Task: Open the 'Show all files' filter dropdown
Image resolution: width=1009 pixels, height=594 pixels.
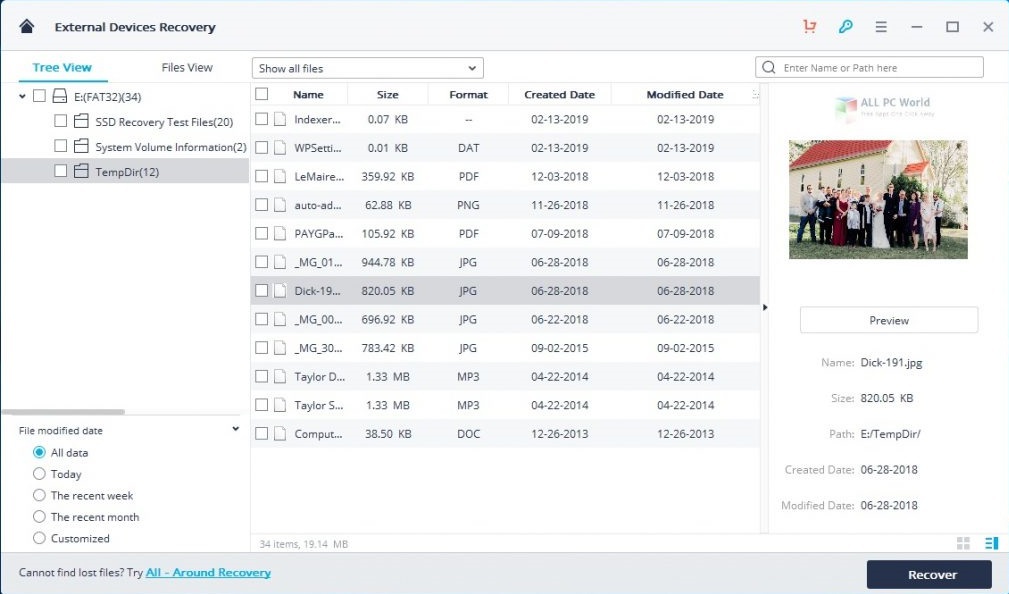Action: 366,67
